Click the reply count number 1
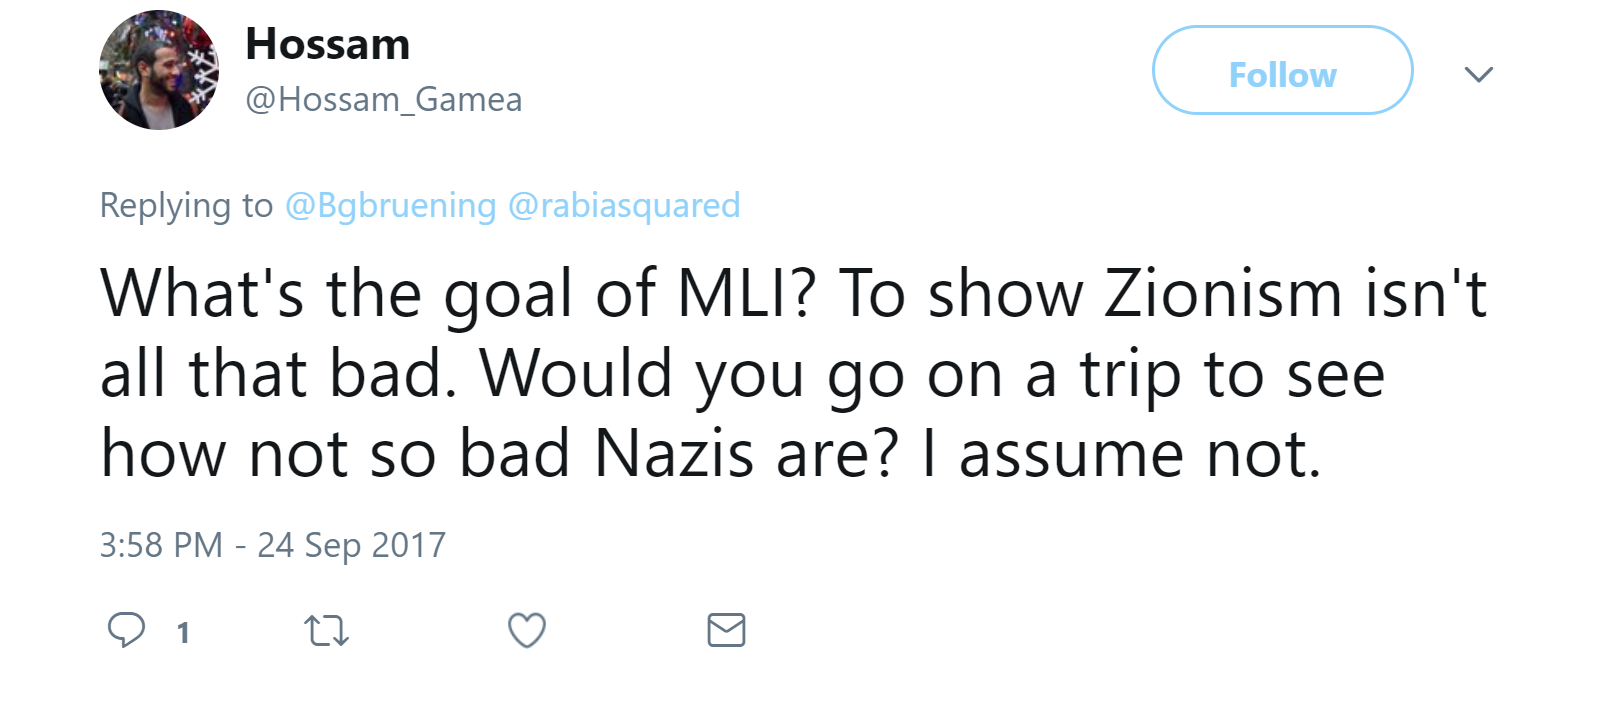 (x=183, y=632)
